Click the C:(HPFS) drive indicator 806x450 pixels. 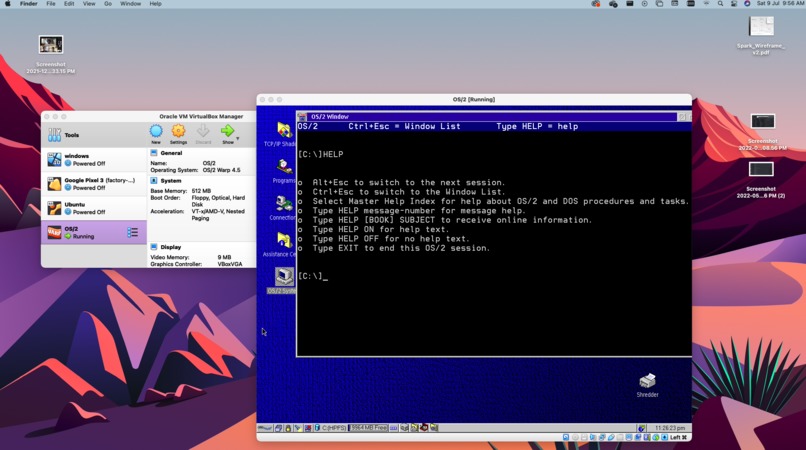pyautogui.click(x=331, y=428)
